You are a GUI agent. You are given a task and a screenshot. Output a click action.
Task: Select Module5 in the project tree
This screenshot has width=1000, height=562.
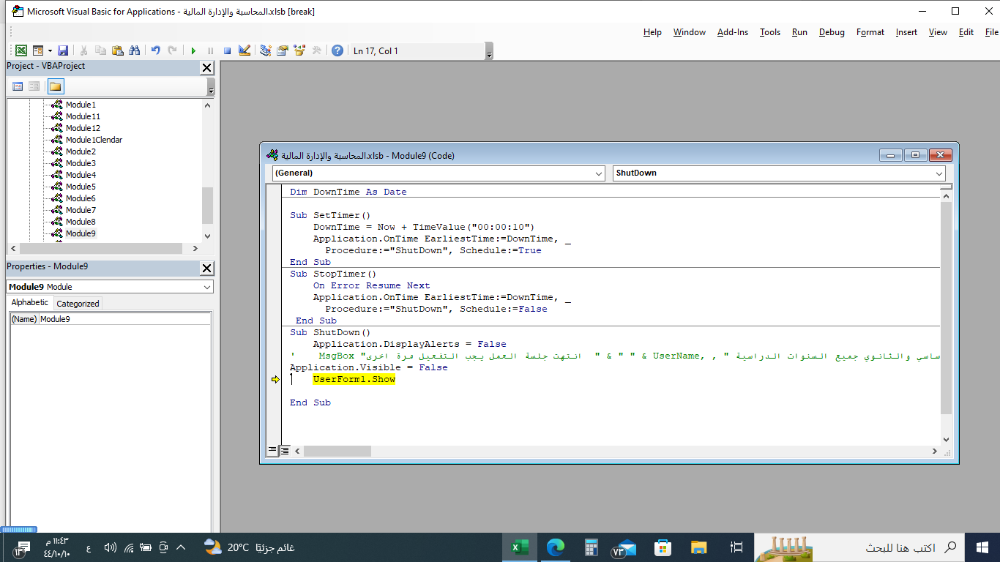pyautogui.click(x=80, y=187)
